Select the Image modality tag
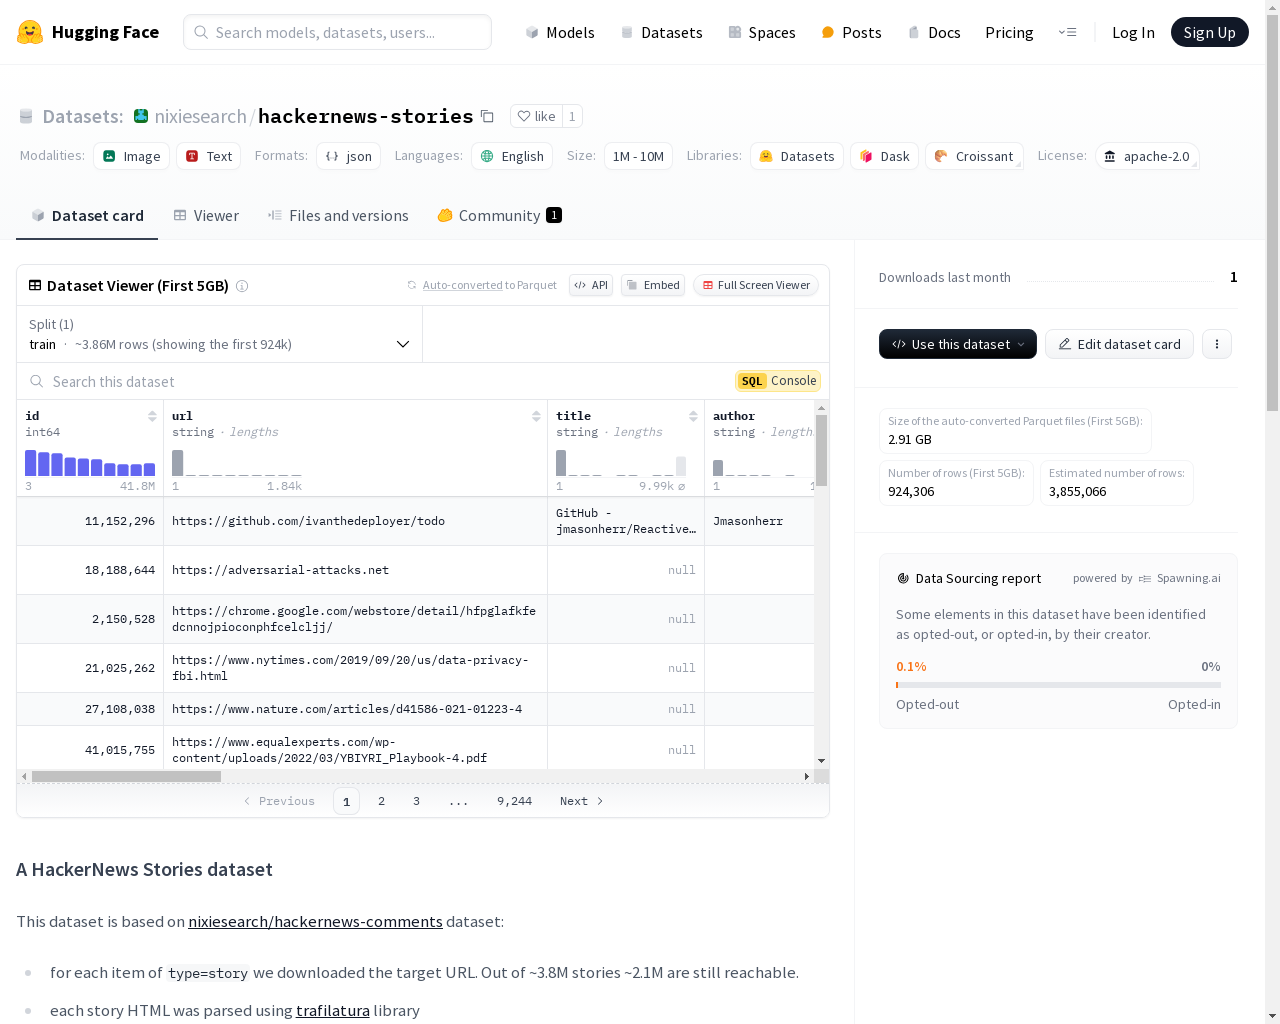 pos(131,156)
